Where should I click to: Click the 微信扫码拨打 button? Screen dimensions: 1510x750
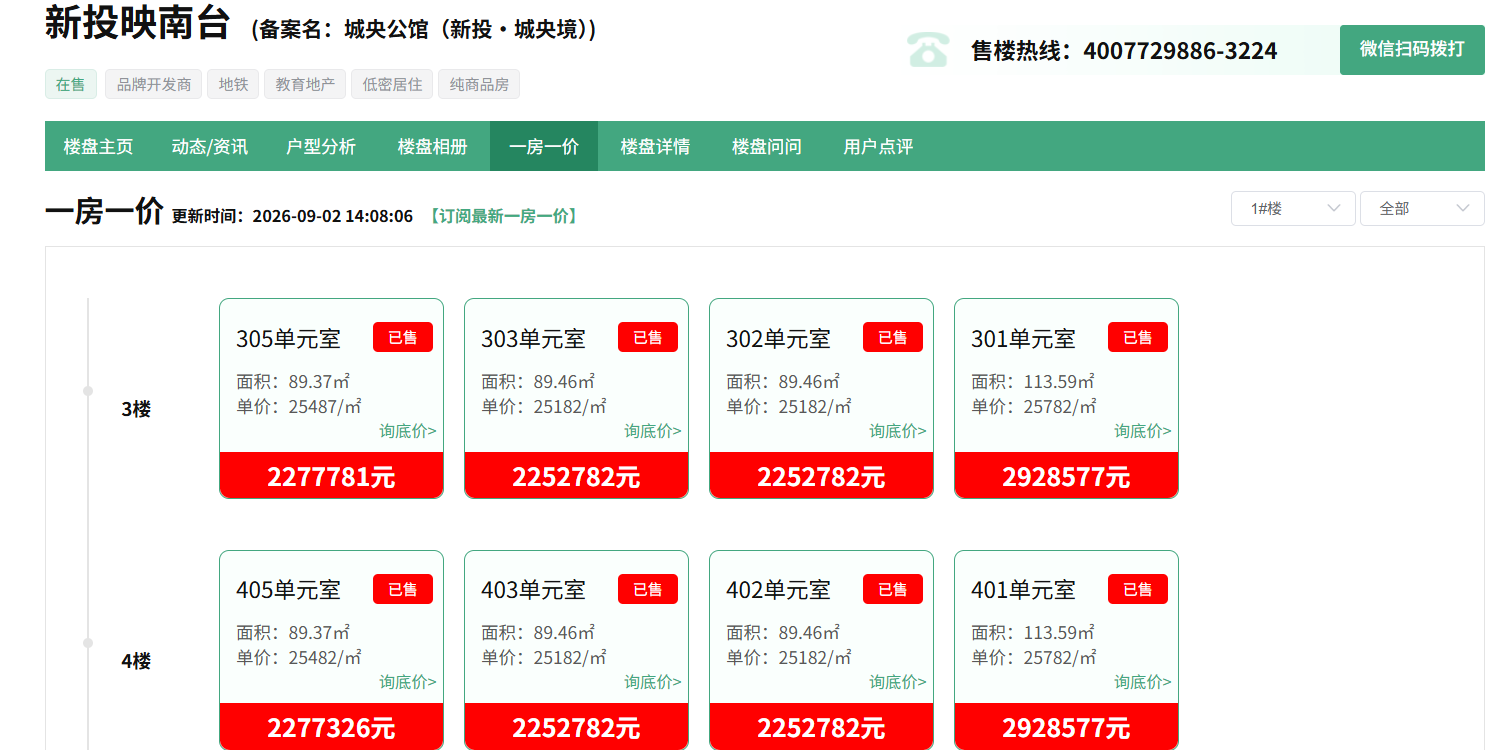click(1412, 50)
